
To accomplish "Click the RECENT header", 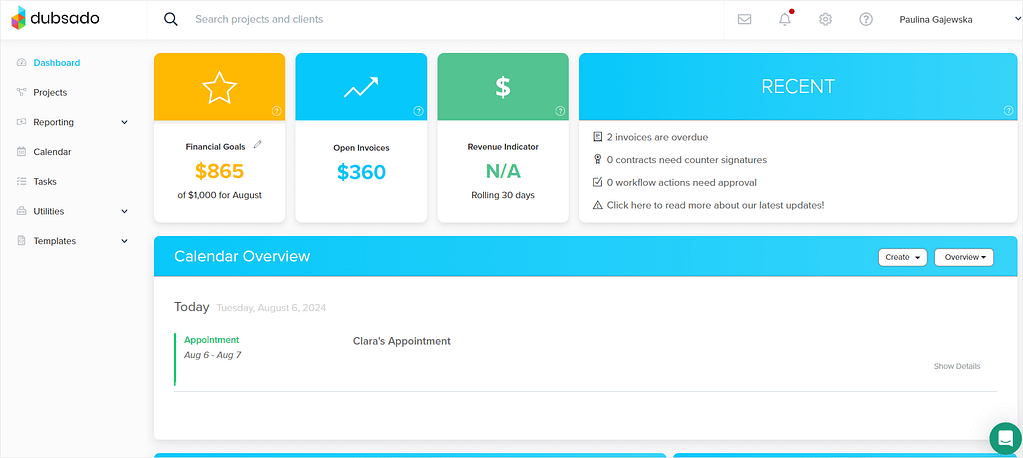I will 798,87.
